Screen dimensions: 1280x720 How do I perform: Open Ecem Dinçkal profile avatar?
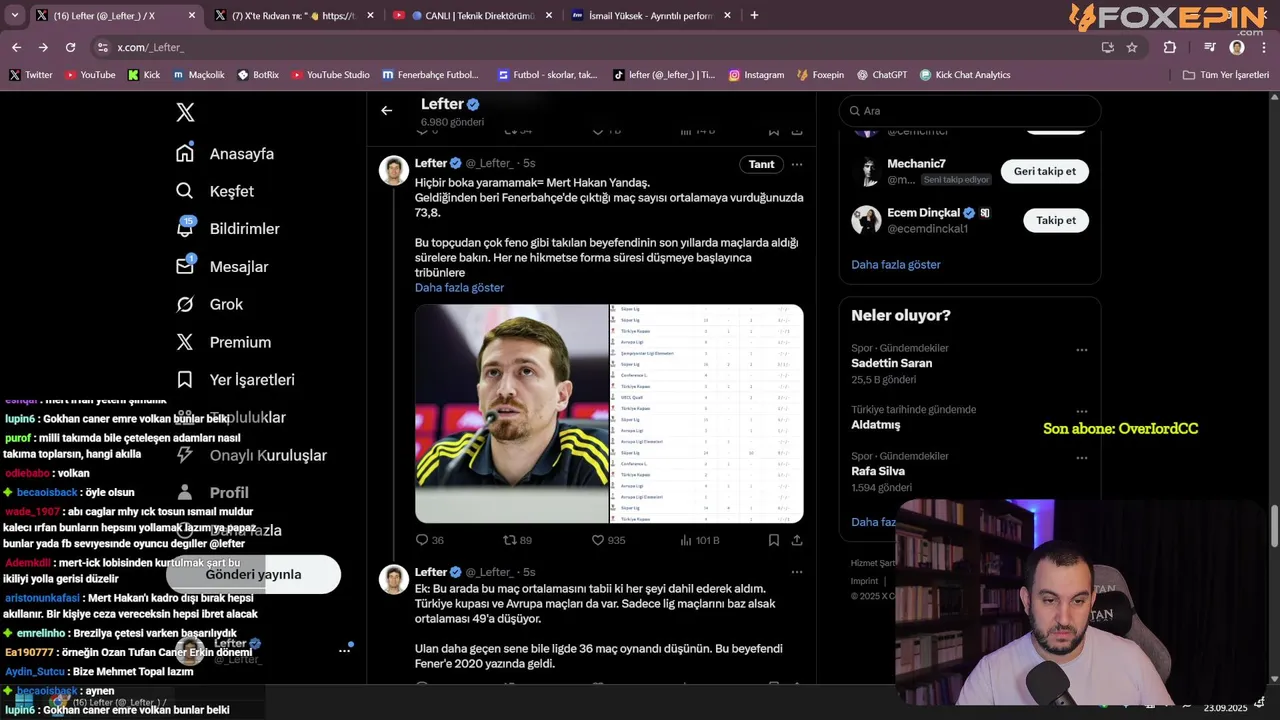[x=866, y=221]
